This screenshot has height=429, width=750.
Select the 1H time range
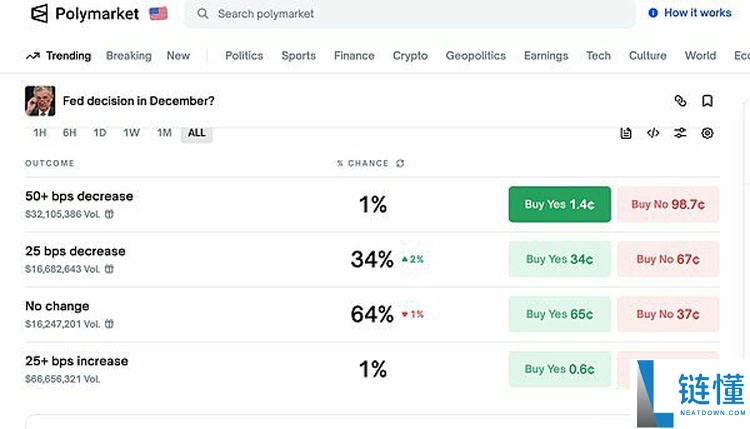click(x=40, y=133)
